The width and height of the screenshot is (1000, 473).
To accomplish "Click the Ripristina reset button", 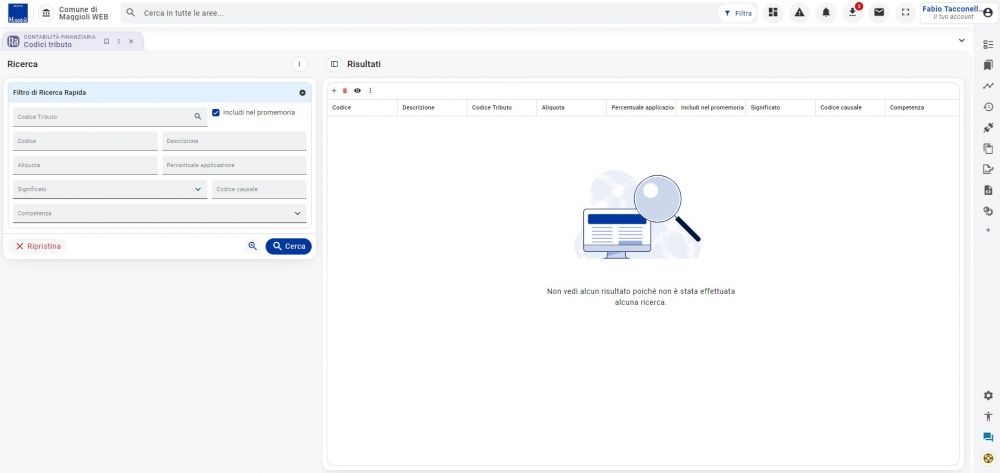I will tap(38, 246).
